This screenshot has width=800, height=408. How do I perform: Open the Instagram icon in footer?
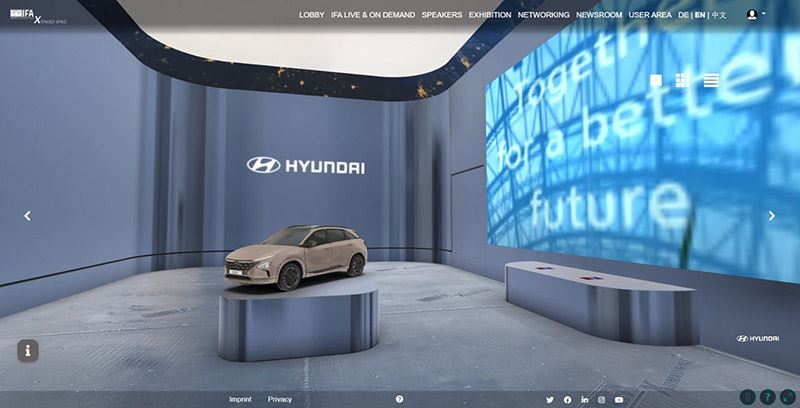point(601,400)
